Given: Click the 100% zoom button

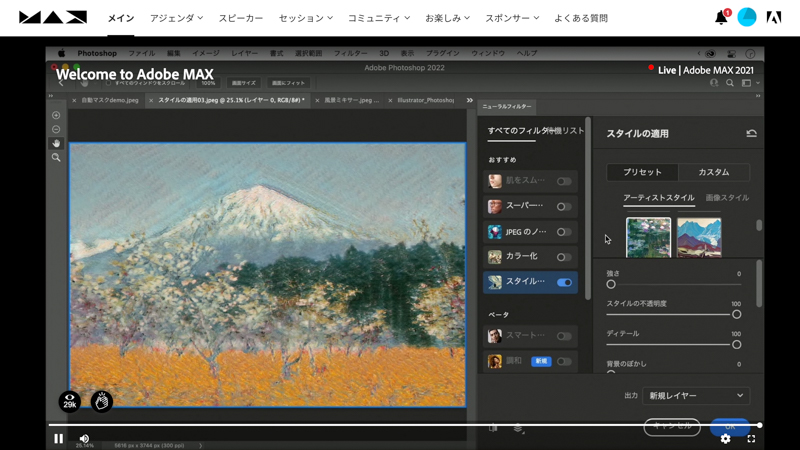Looking at the screenshot, I should tap(208, 83).
